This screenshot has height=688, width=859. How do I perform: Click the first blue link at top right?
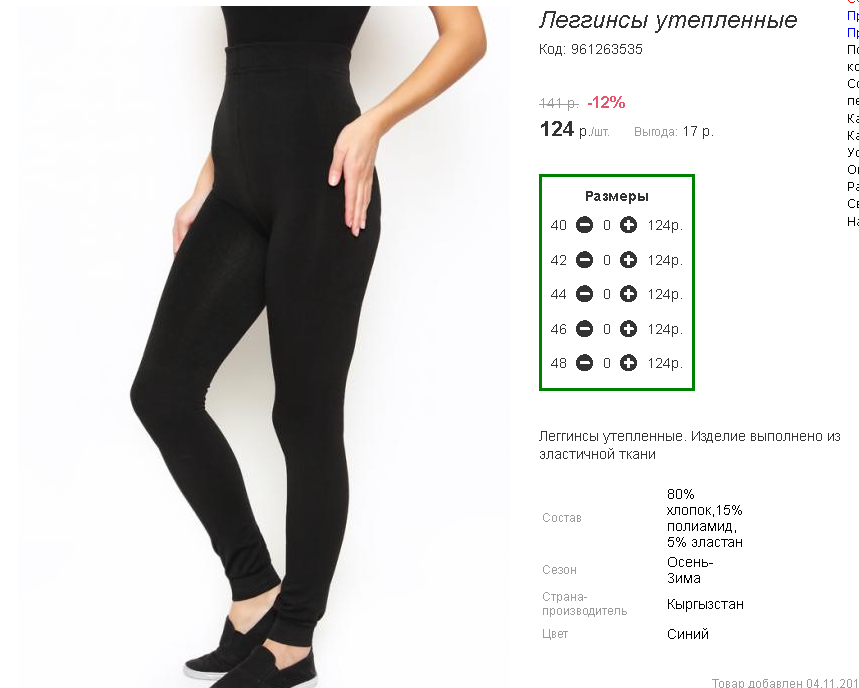click(x=853, y=15)
